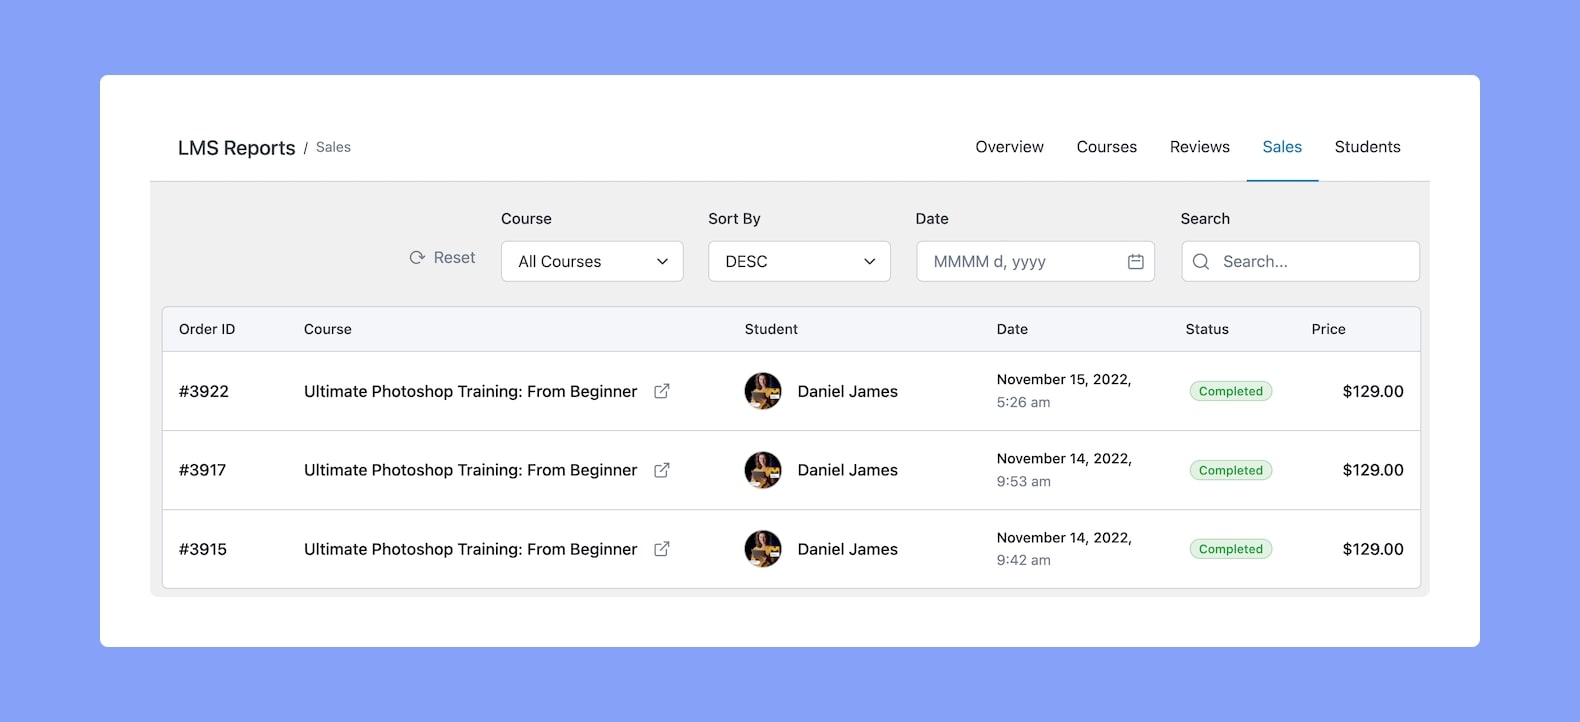Open the DESC sort order dropdown
This screenshot has width=1580, height=722.
pos(799,261)
